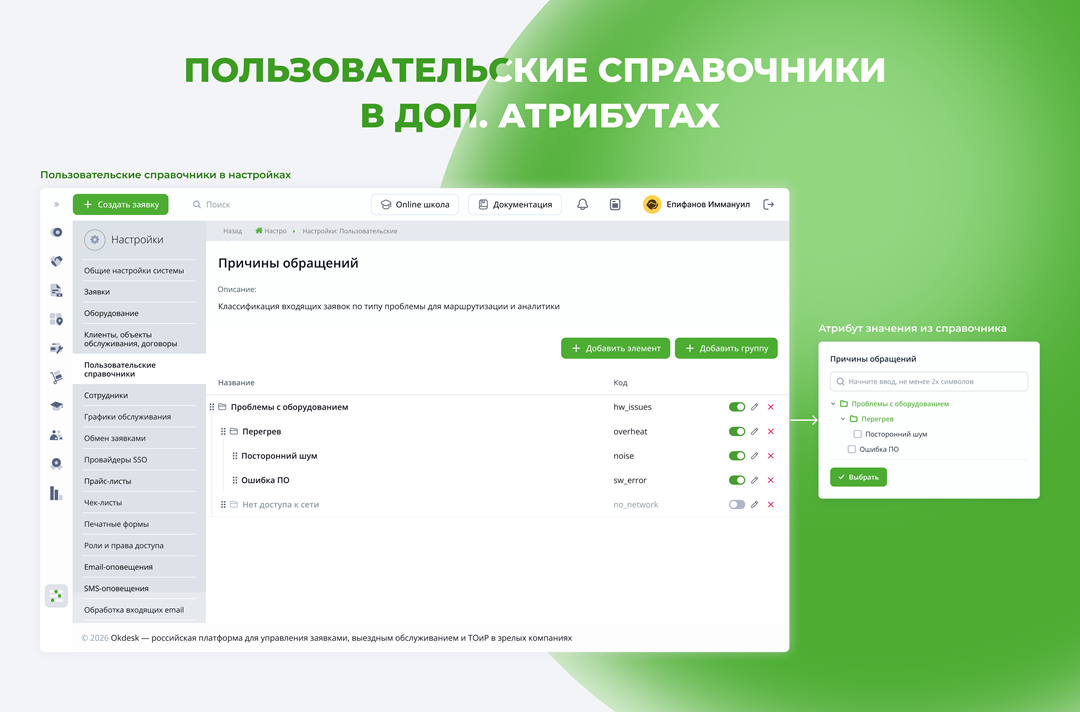
Task: Click drag handle of Перегрев row
Action: pyautogui.click(x=223, y=432)
